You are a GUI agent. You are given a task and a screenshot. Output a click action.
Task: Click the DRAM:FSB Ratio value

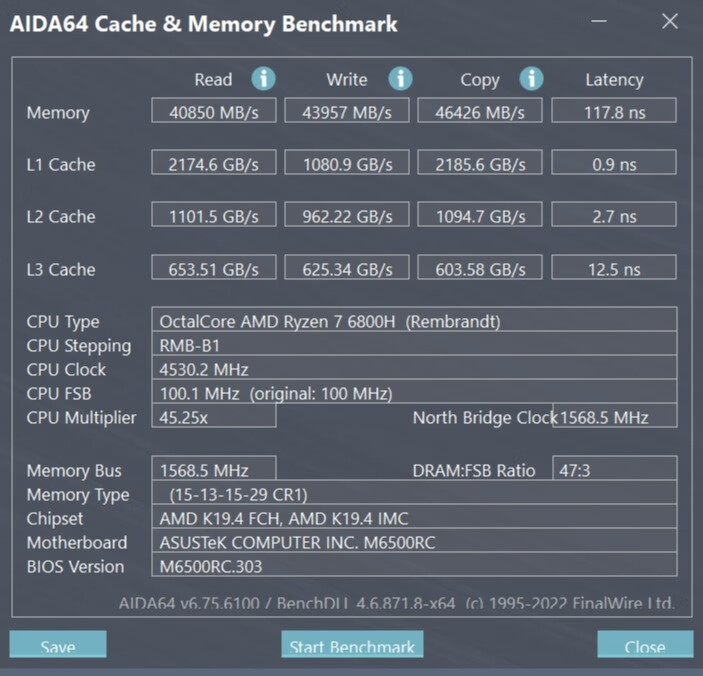click(613, 470)
